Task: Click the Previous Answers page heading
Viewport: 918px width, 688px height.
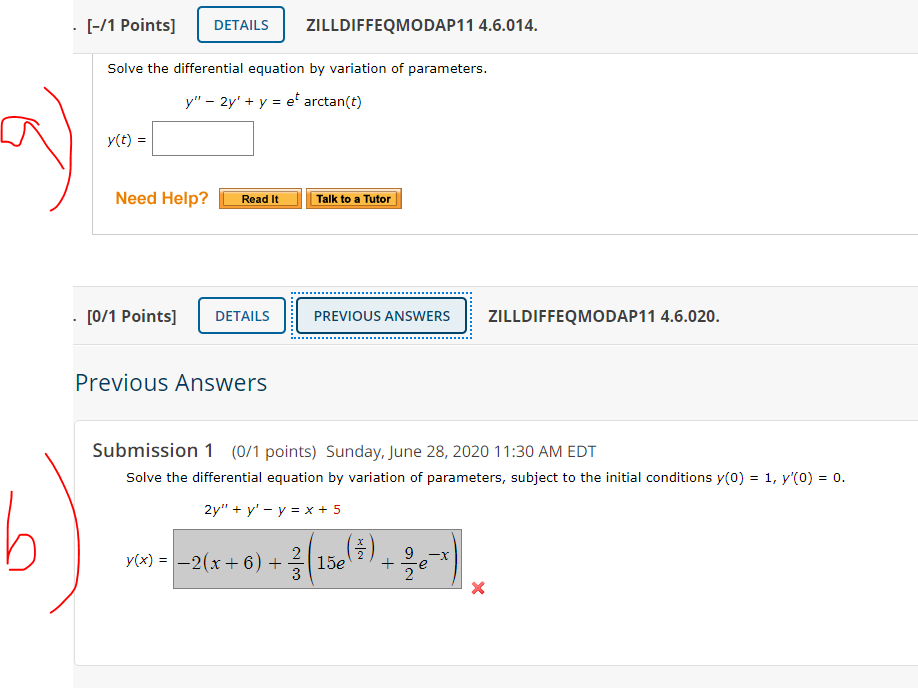Action: coord(171,382)
